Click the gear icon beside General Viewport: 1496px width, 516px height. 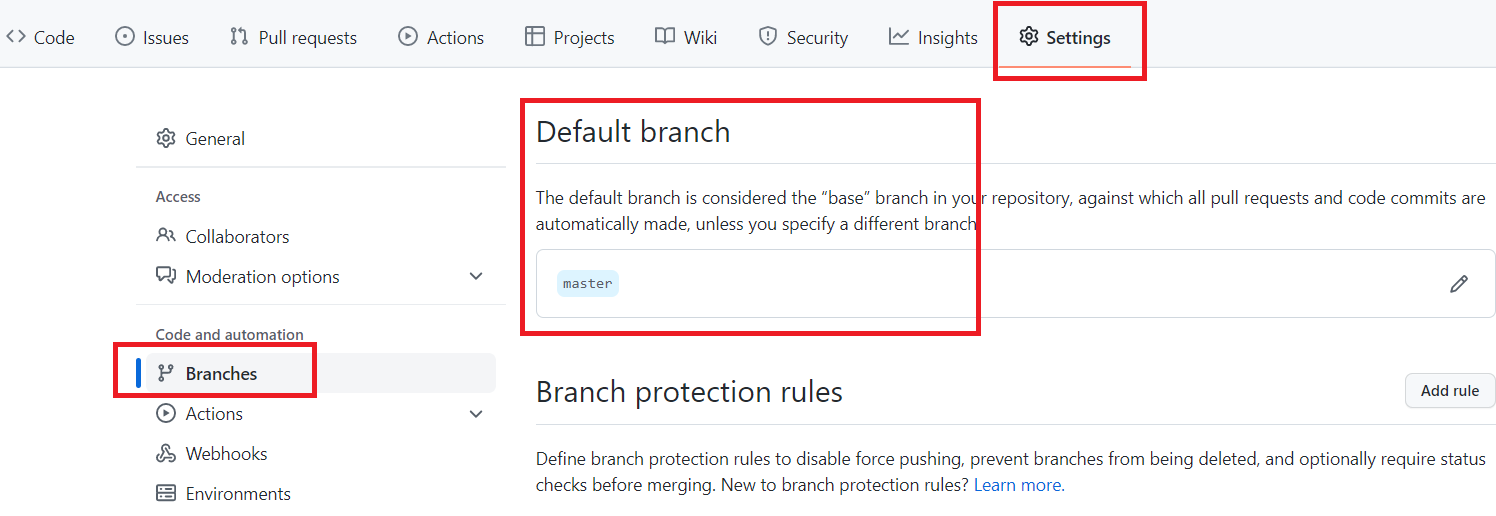[x=166, y=139]
